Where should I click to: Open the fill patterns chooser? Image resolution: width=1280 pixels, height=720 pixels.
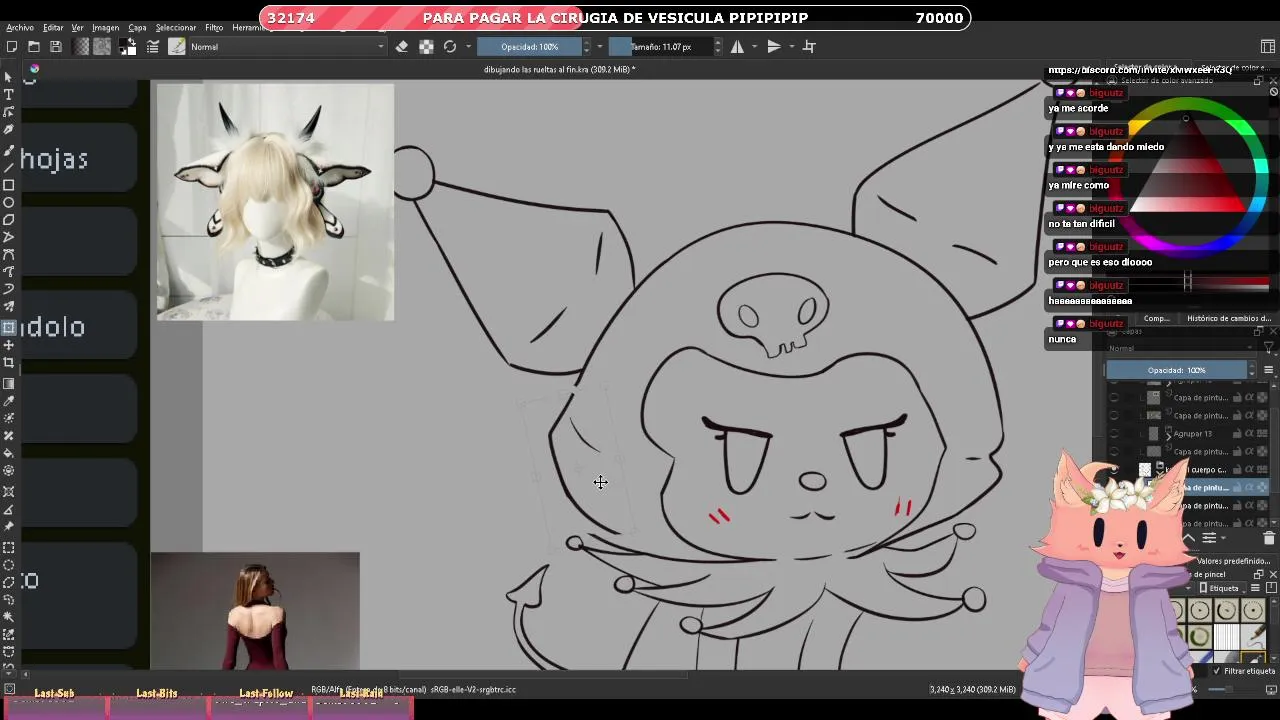tap(102, 46)
